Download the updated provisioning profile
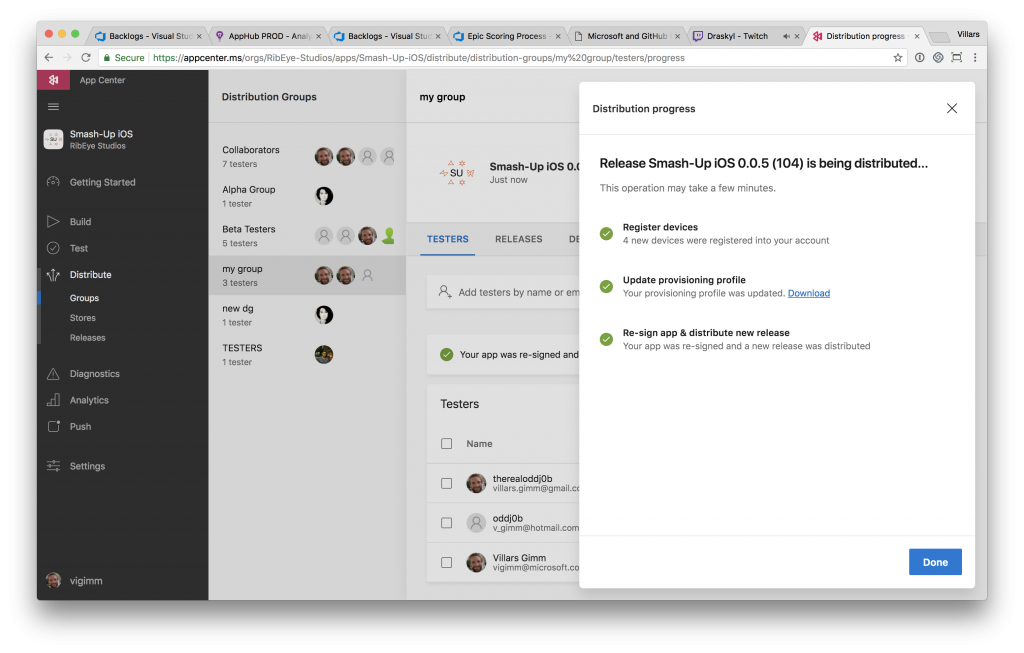Screen dimensions: 1024x653 click(x=808, y=293)
